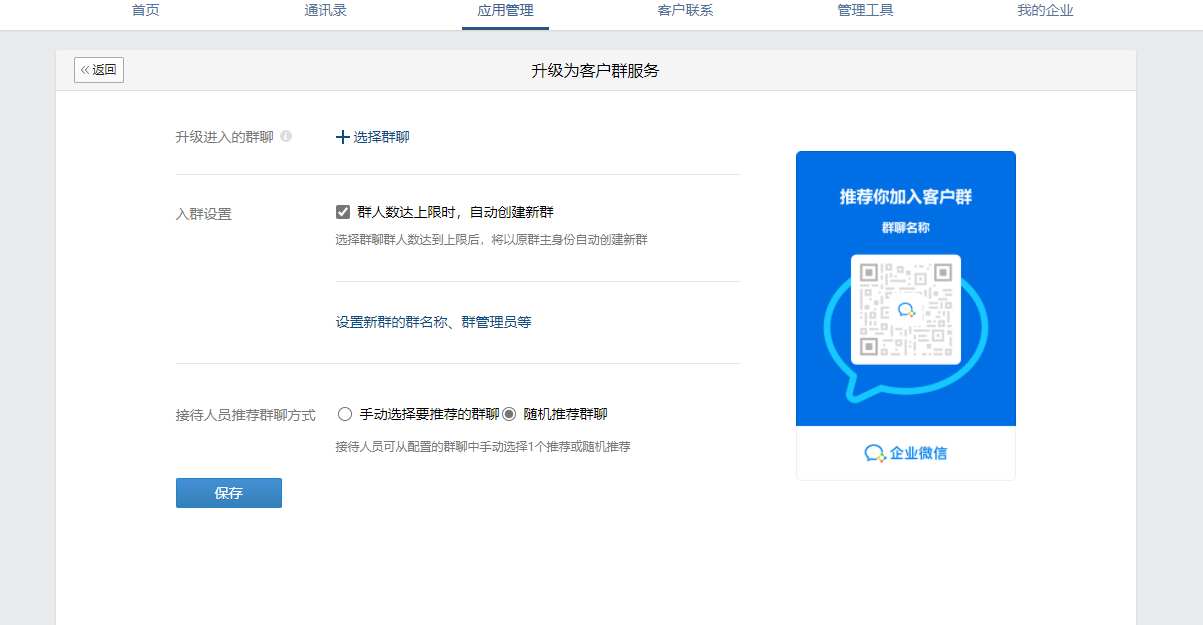
Task: Click the 企业微信 logo under the preview card
Action: (905, 453)
